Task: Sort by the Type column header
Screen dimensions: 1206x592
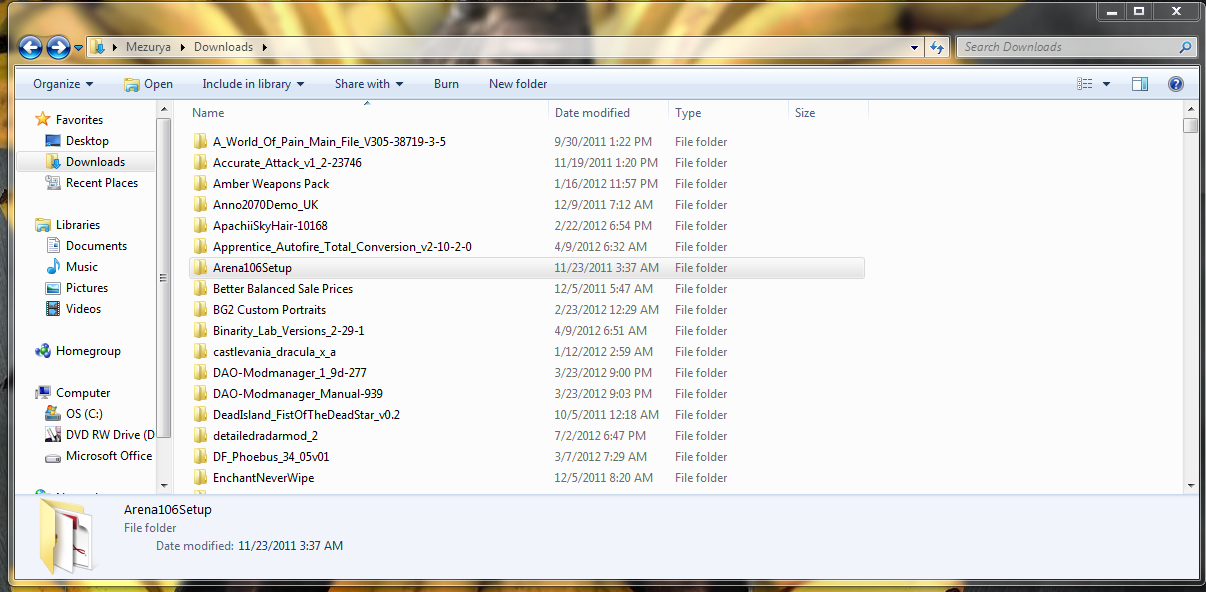Action: pyautogui.click(x=688, y=113)
